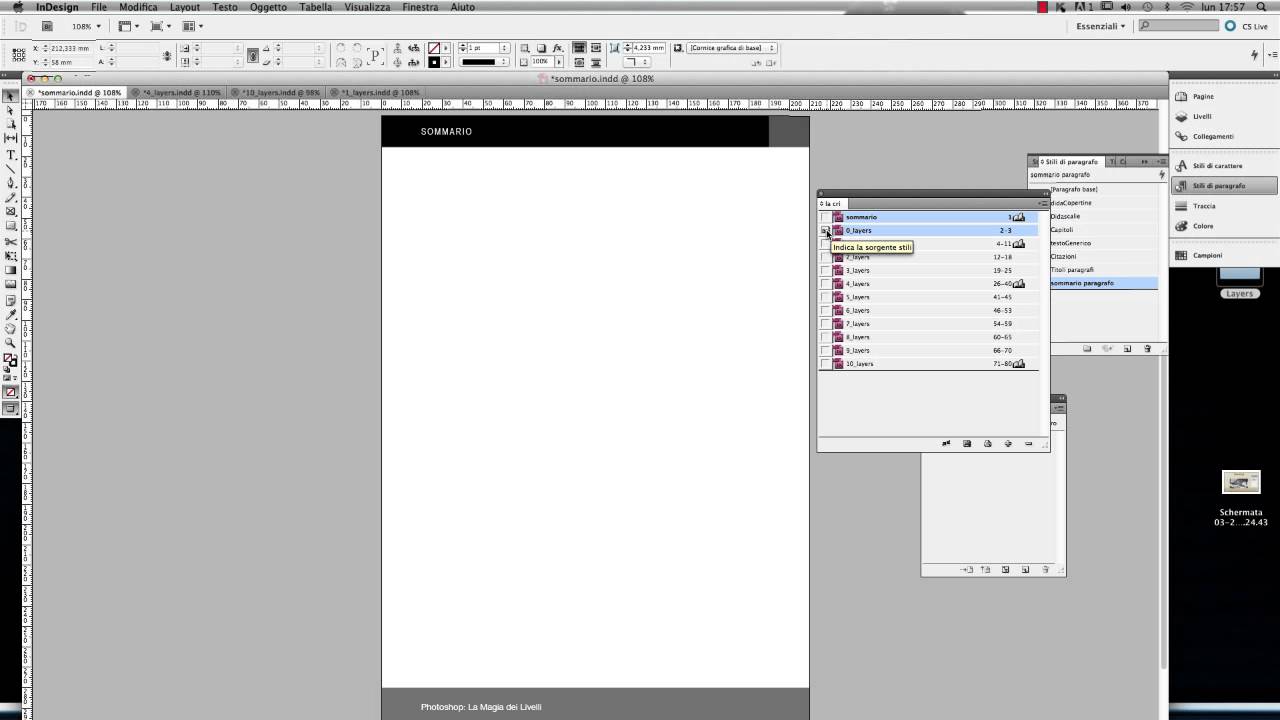Select the Note tool
Screen dimensions: 1280x720
[x=11, y=299]
